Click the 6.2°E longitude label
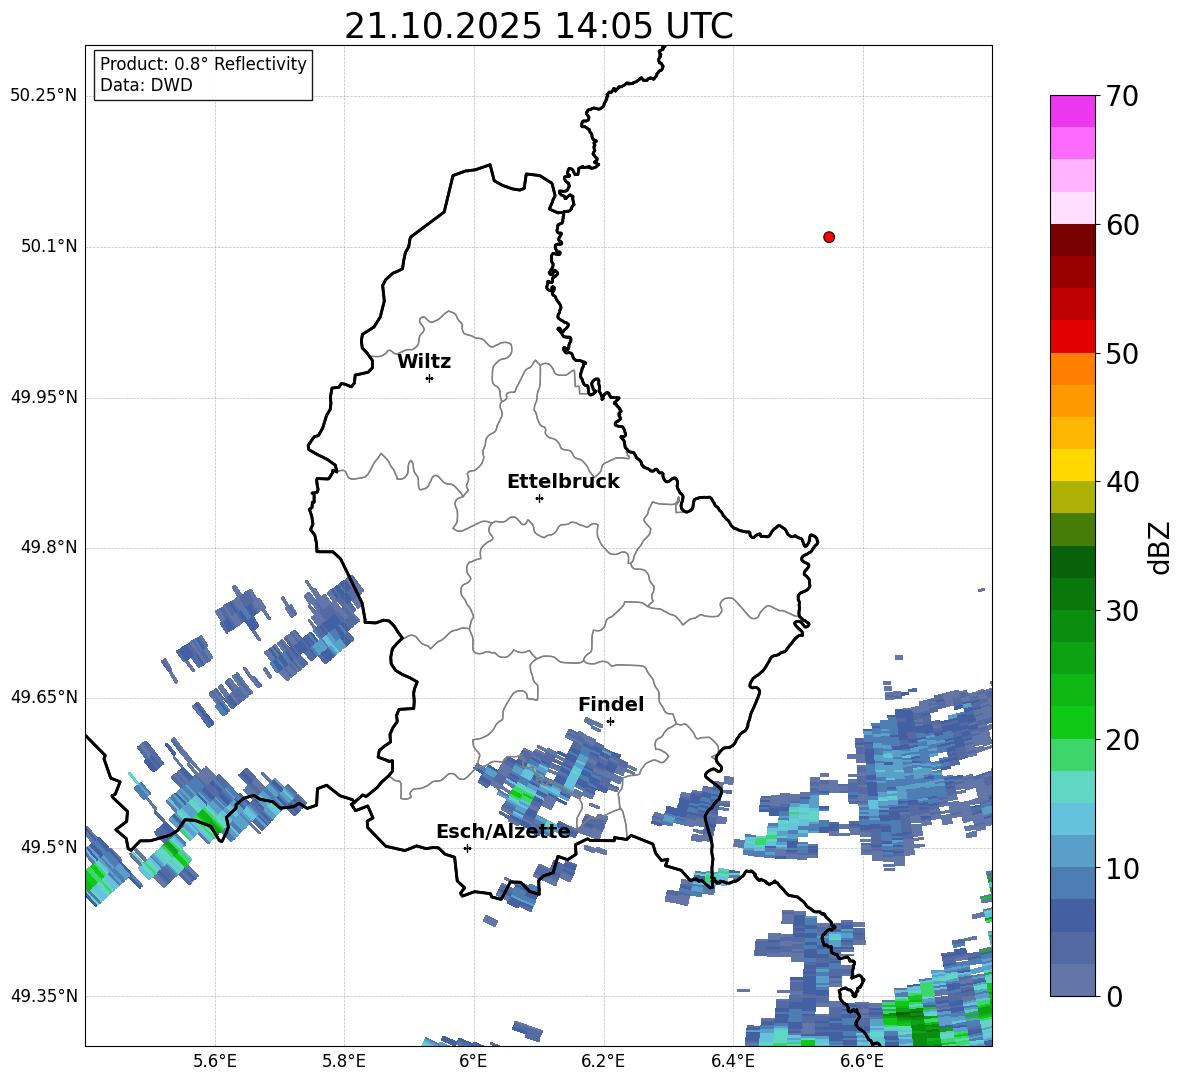This screenshot has width=1184, height=1081. coord(603,1061)
